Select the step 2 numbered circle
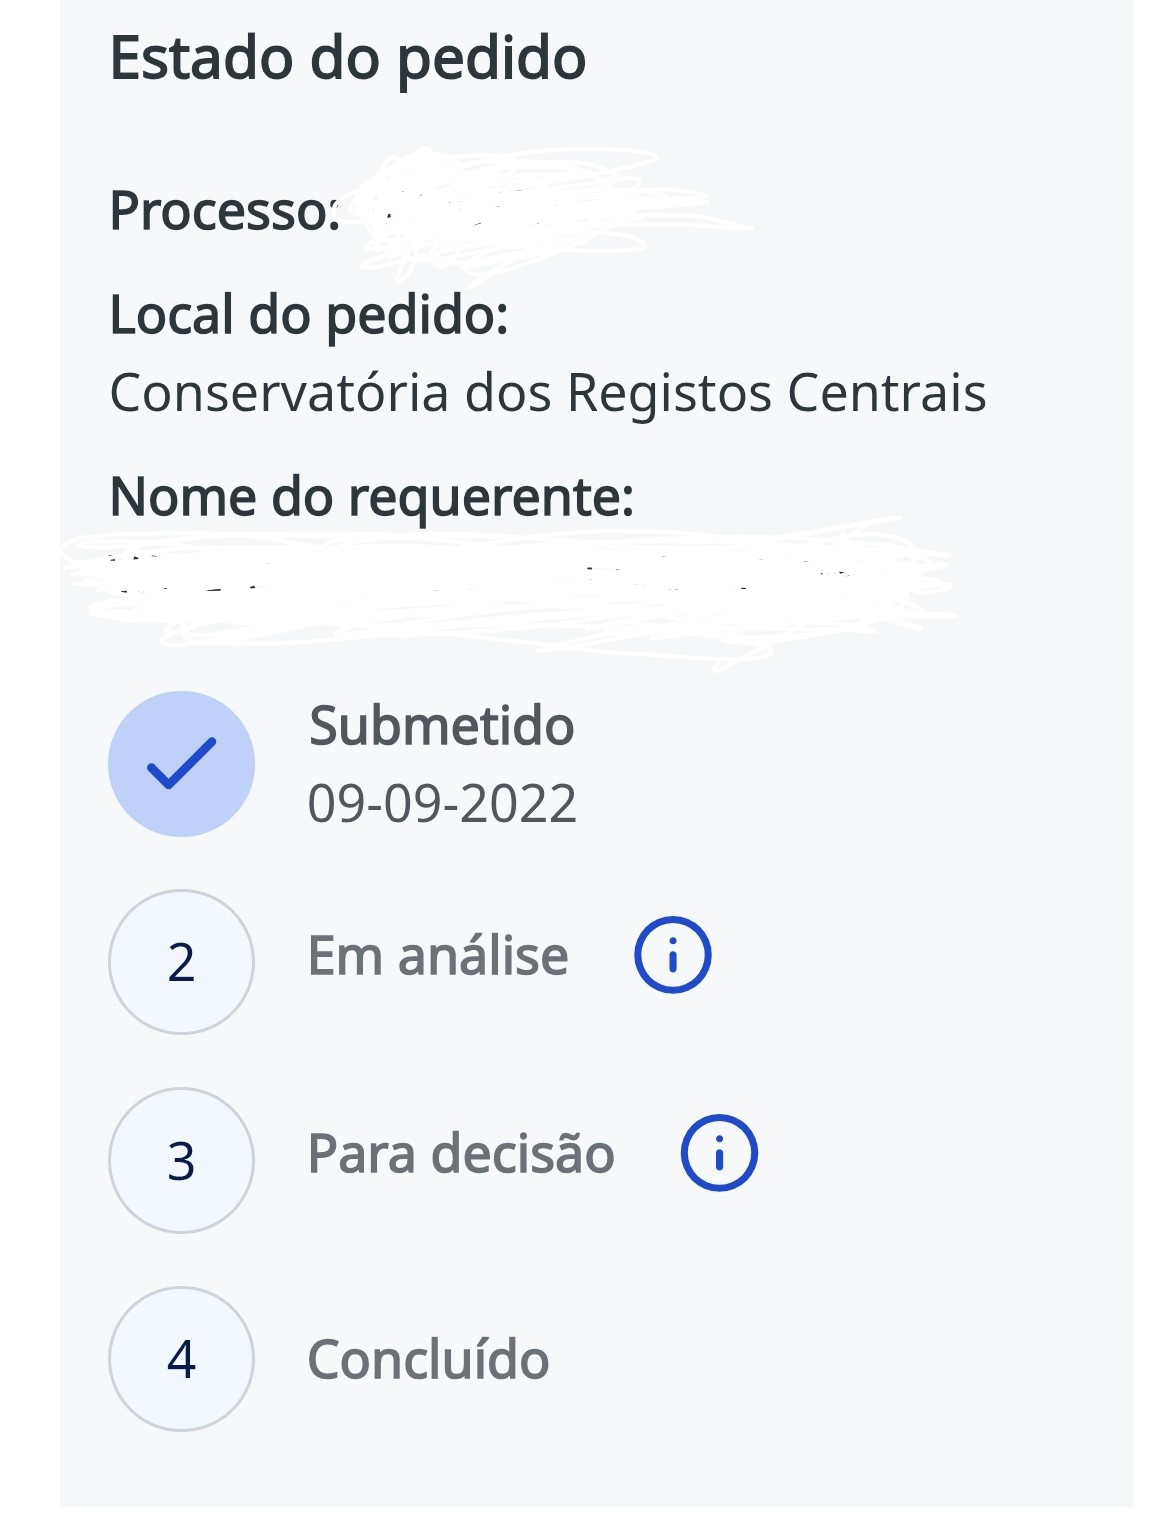The width and height of the screenshot is (1155, 1522). (181, 962)
